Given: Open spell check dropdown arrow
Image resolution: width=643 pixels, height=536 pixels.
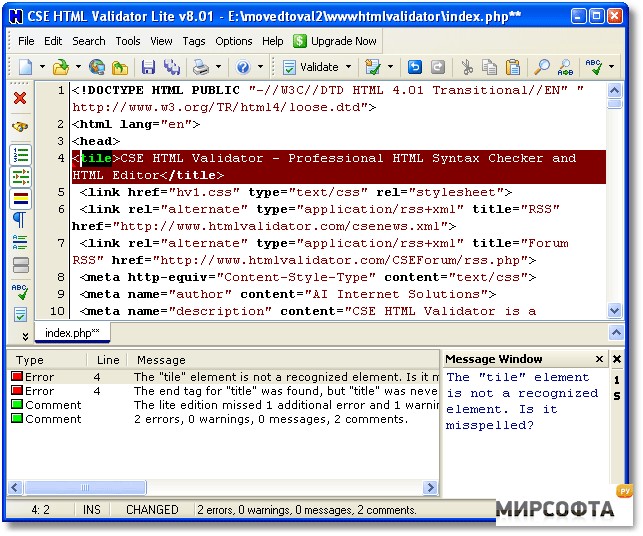Looking at the screenshot, I should [x=611, y=66].
